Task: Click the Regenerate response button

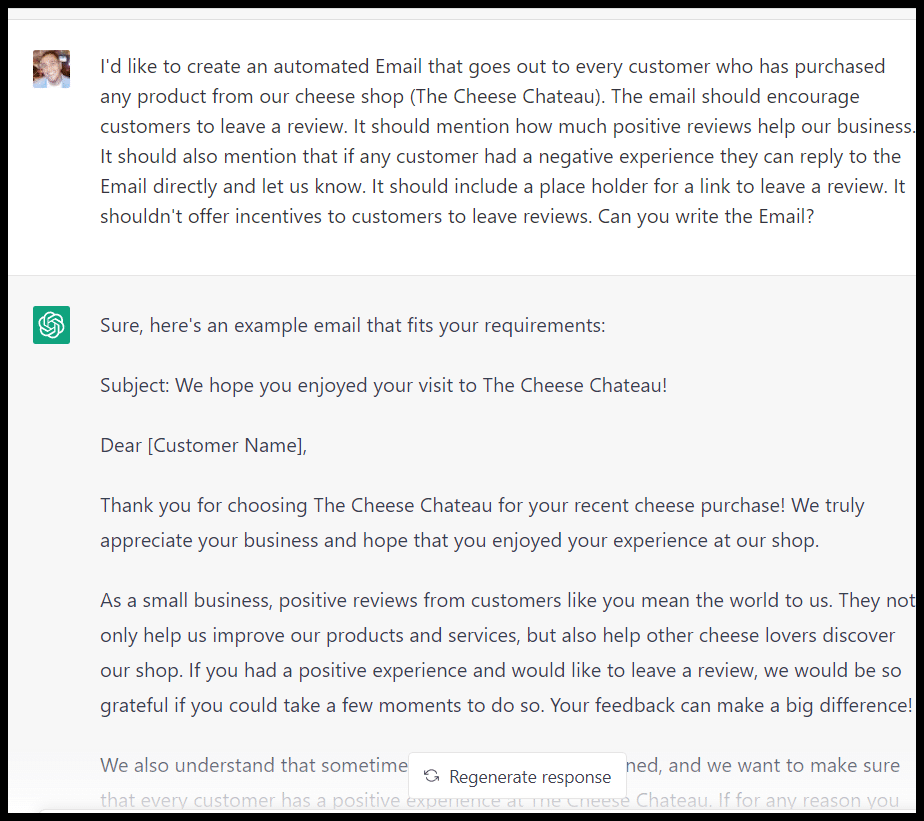Action: pos(517,776)
